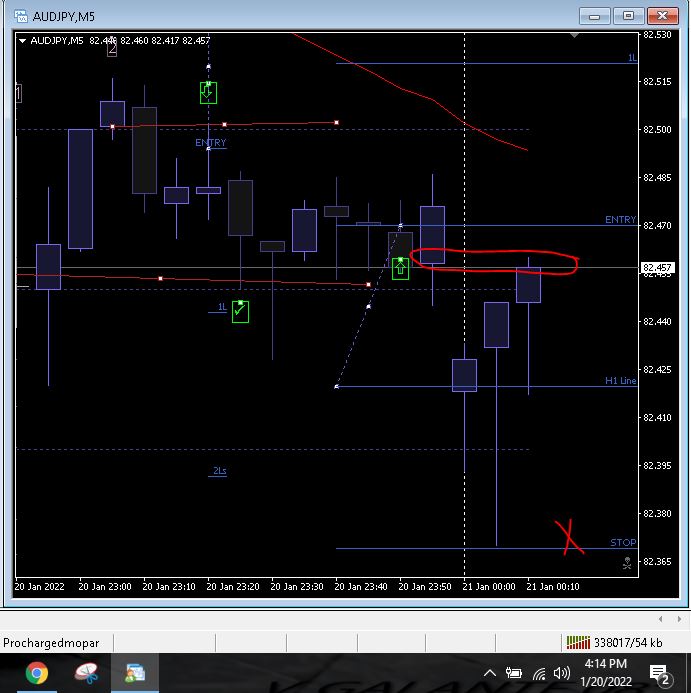
Task: Select the 1L label beside the checkmark
Action: pos(222,307)
